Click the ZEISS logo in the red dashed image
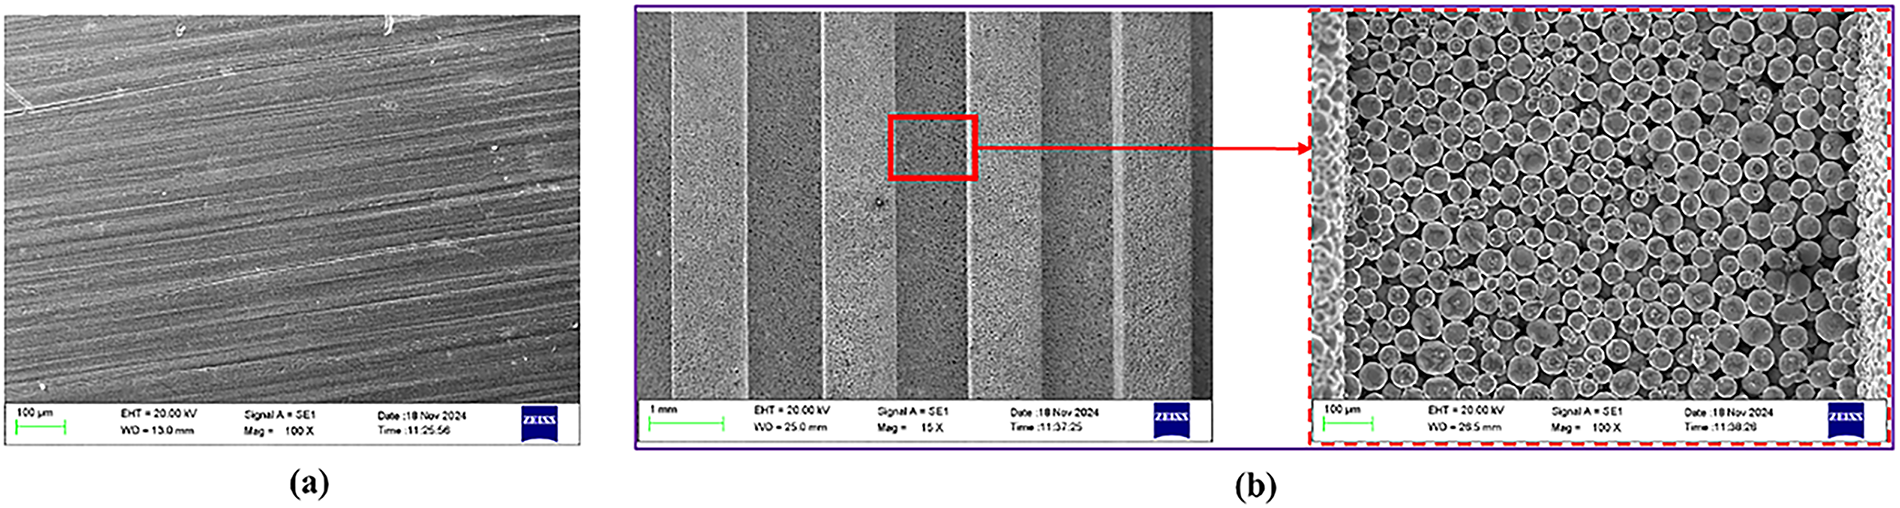 (1845, 419)
